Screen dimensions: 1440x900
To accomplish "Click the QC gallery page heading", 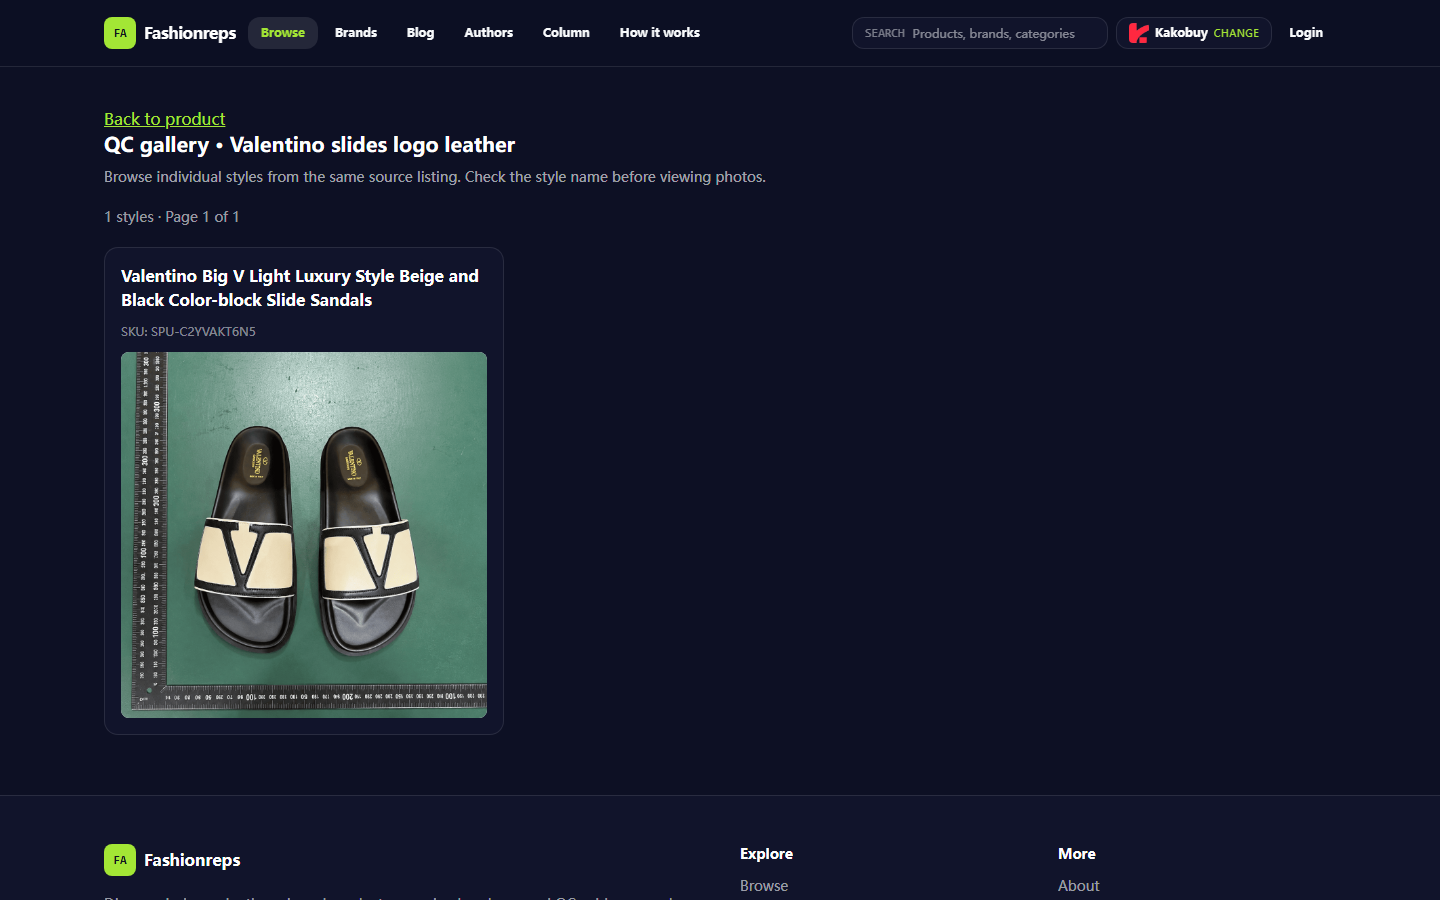I will 309,145.
